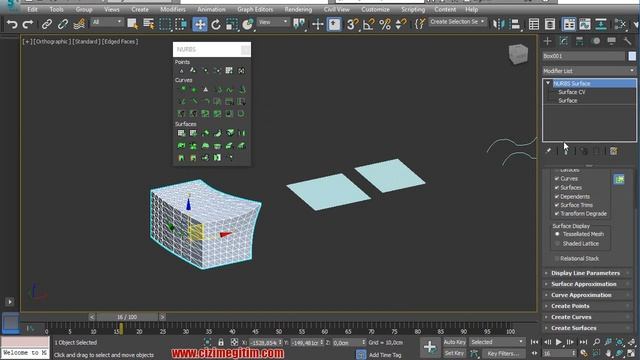
Task: Expand the Curve Approximation rollout
Action: tap(588, 295)
